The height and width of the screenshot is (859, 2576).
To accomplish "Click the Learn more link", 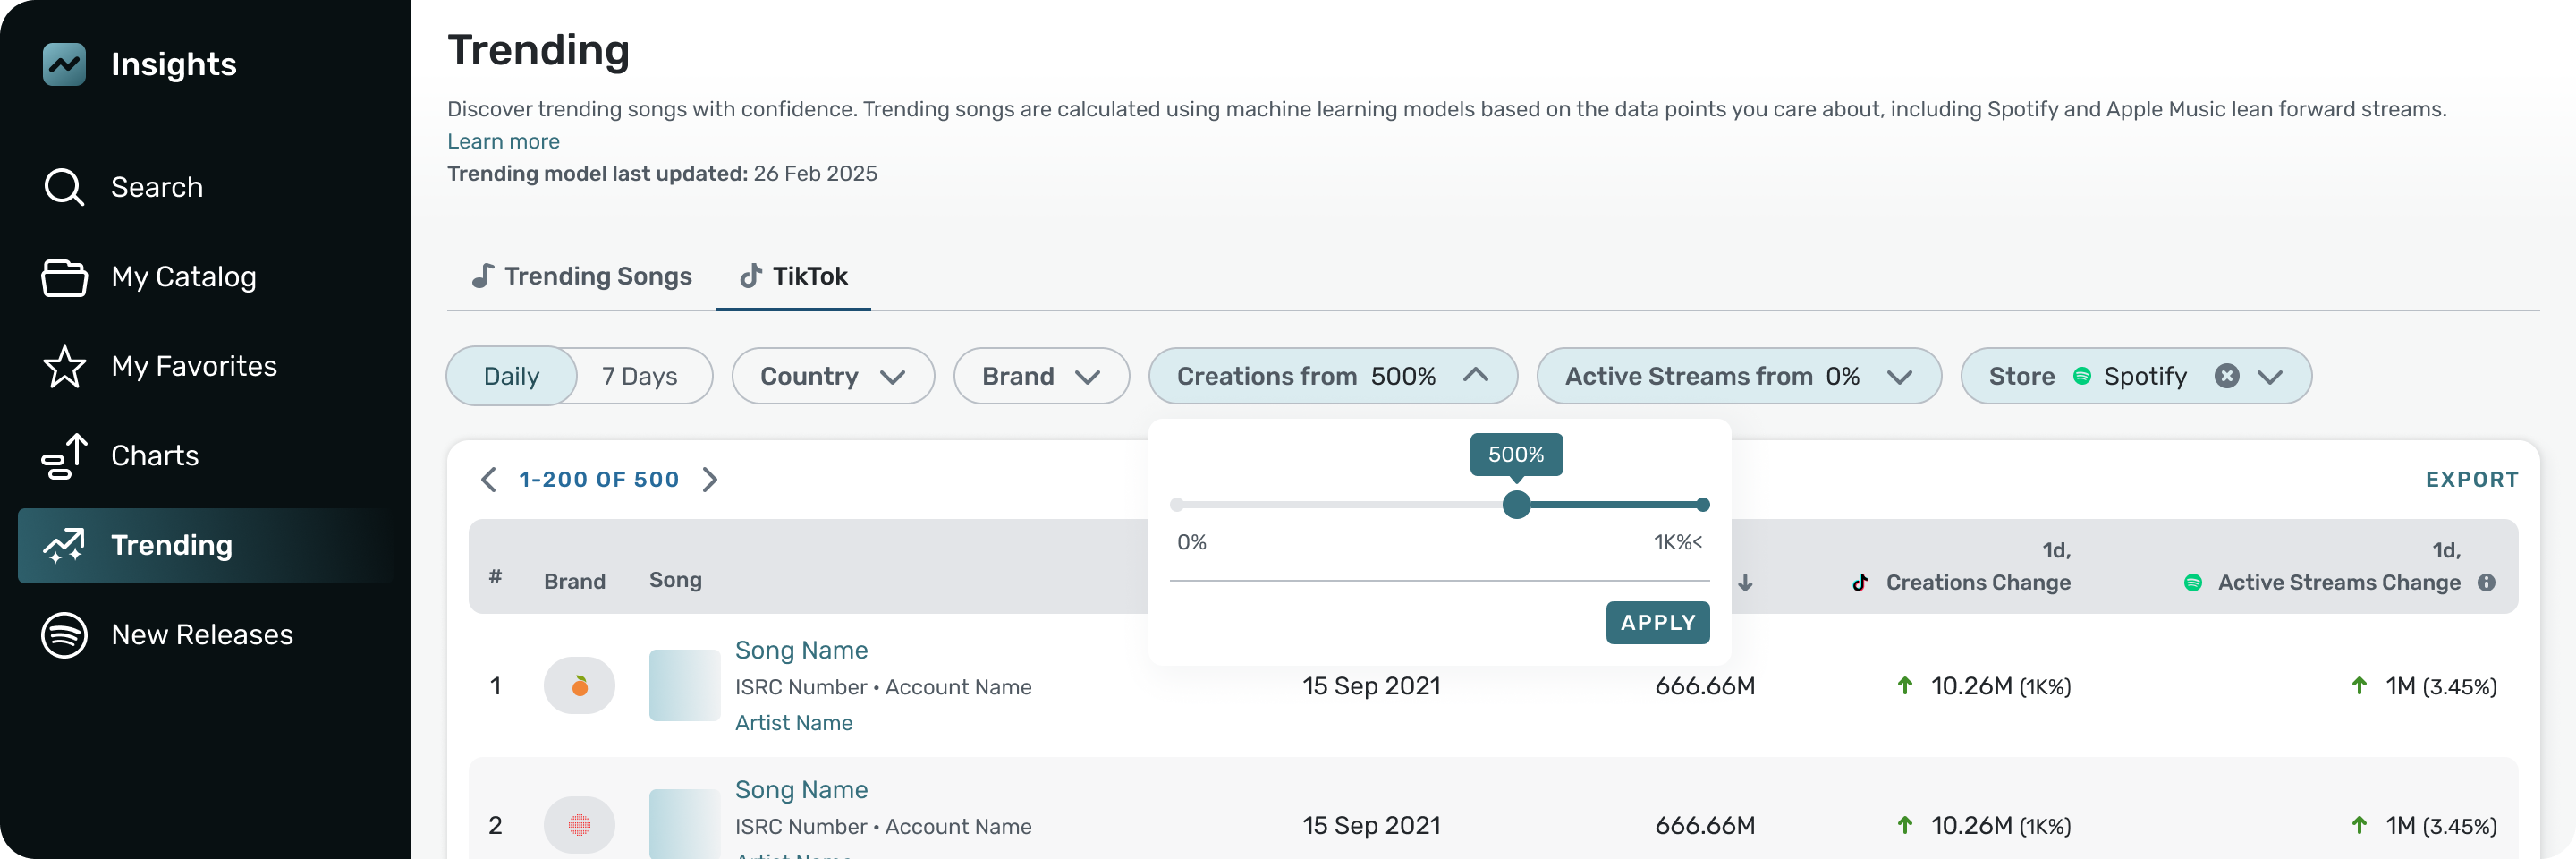I will click(x=503, y=141).
